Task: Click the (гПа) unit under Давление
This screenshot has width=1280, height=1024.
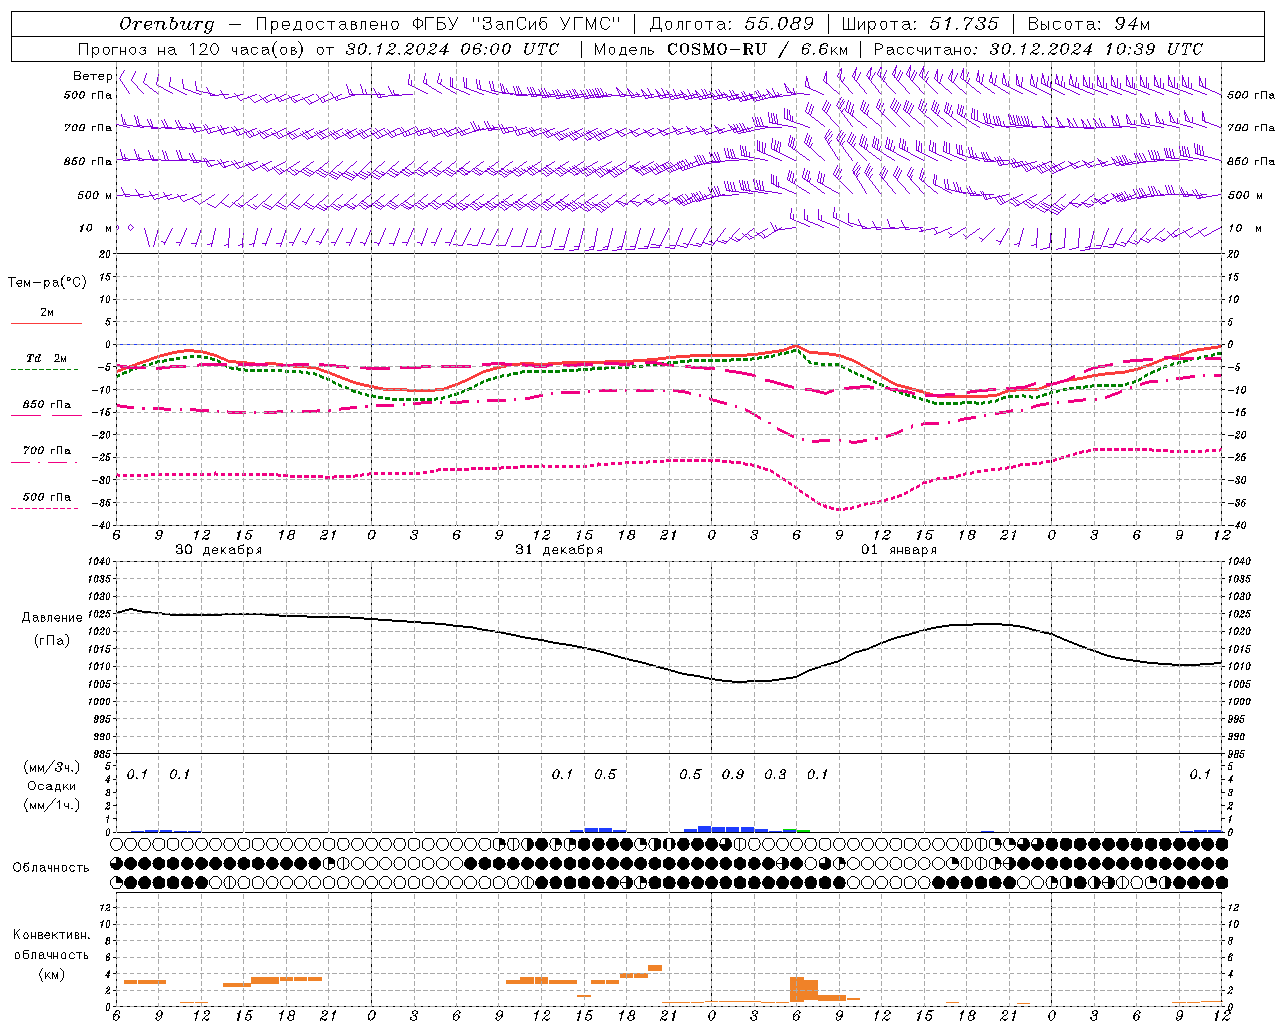Action: coord(52,641)
